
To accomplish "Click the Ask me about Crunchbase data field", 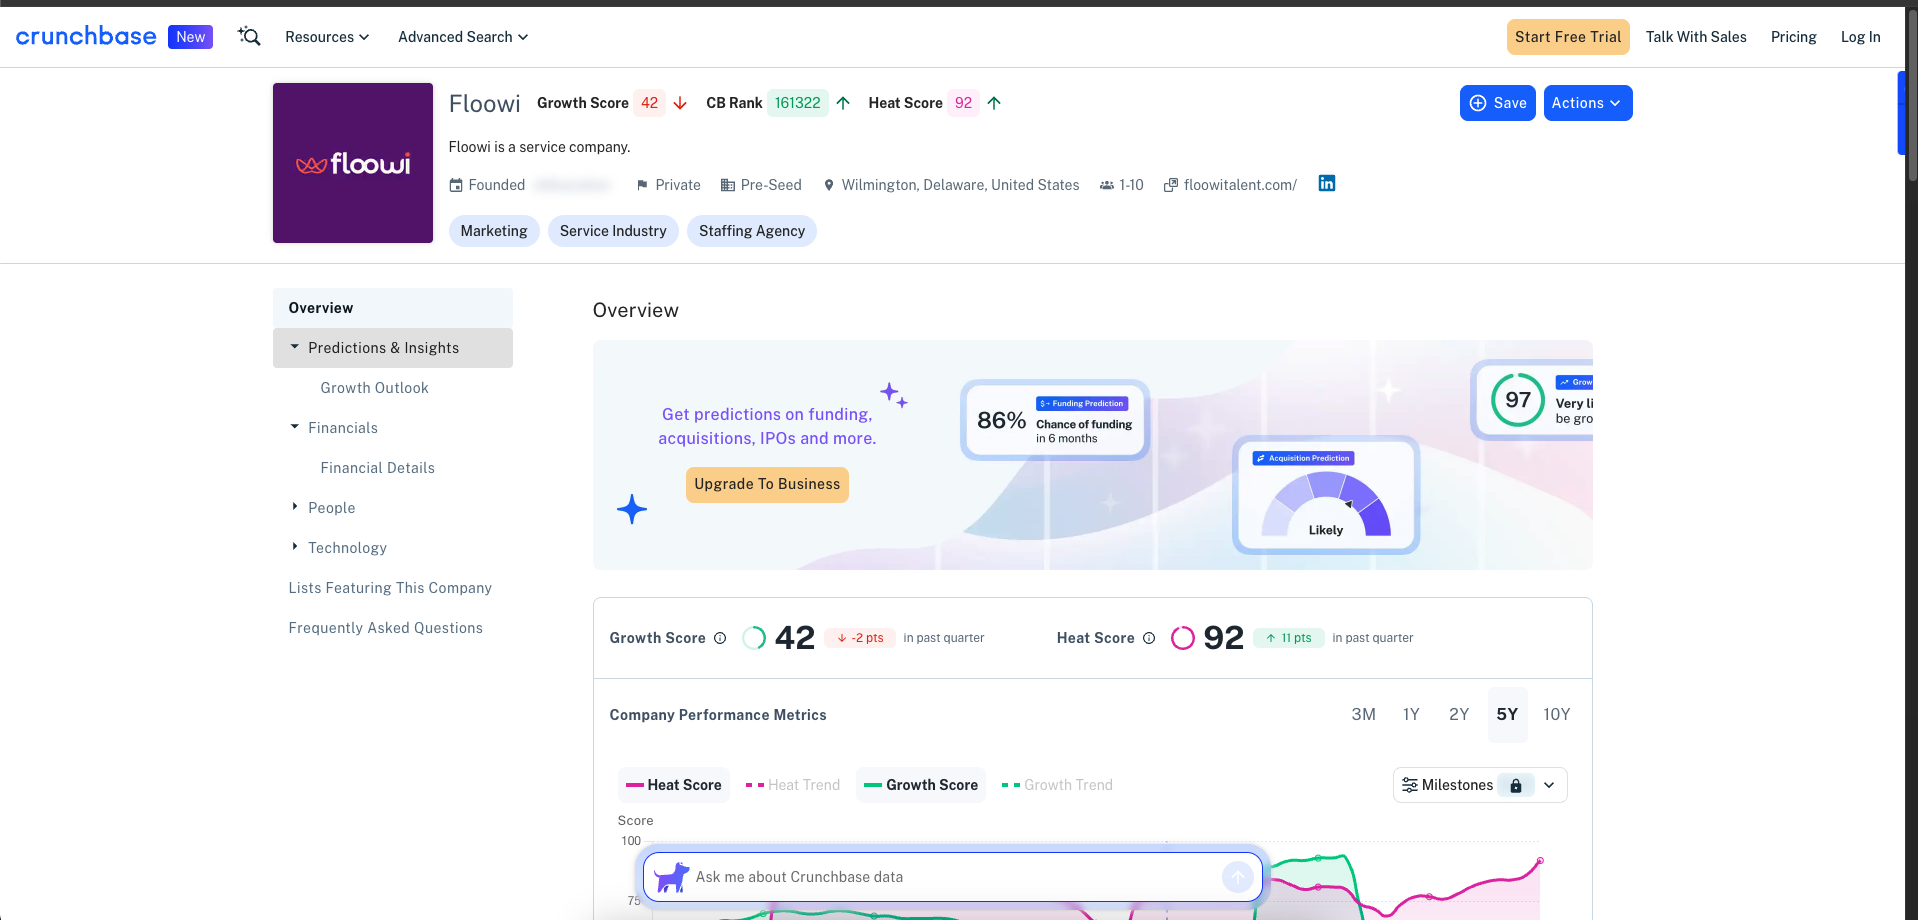I will pyautogui.click(x=900, y=877).
